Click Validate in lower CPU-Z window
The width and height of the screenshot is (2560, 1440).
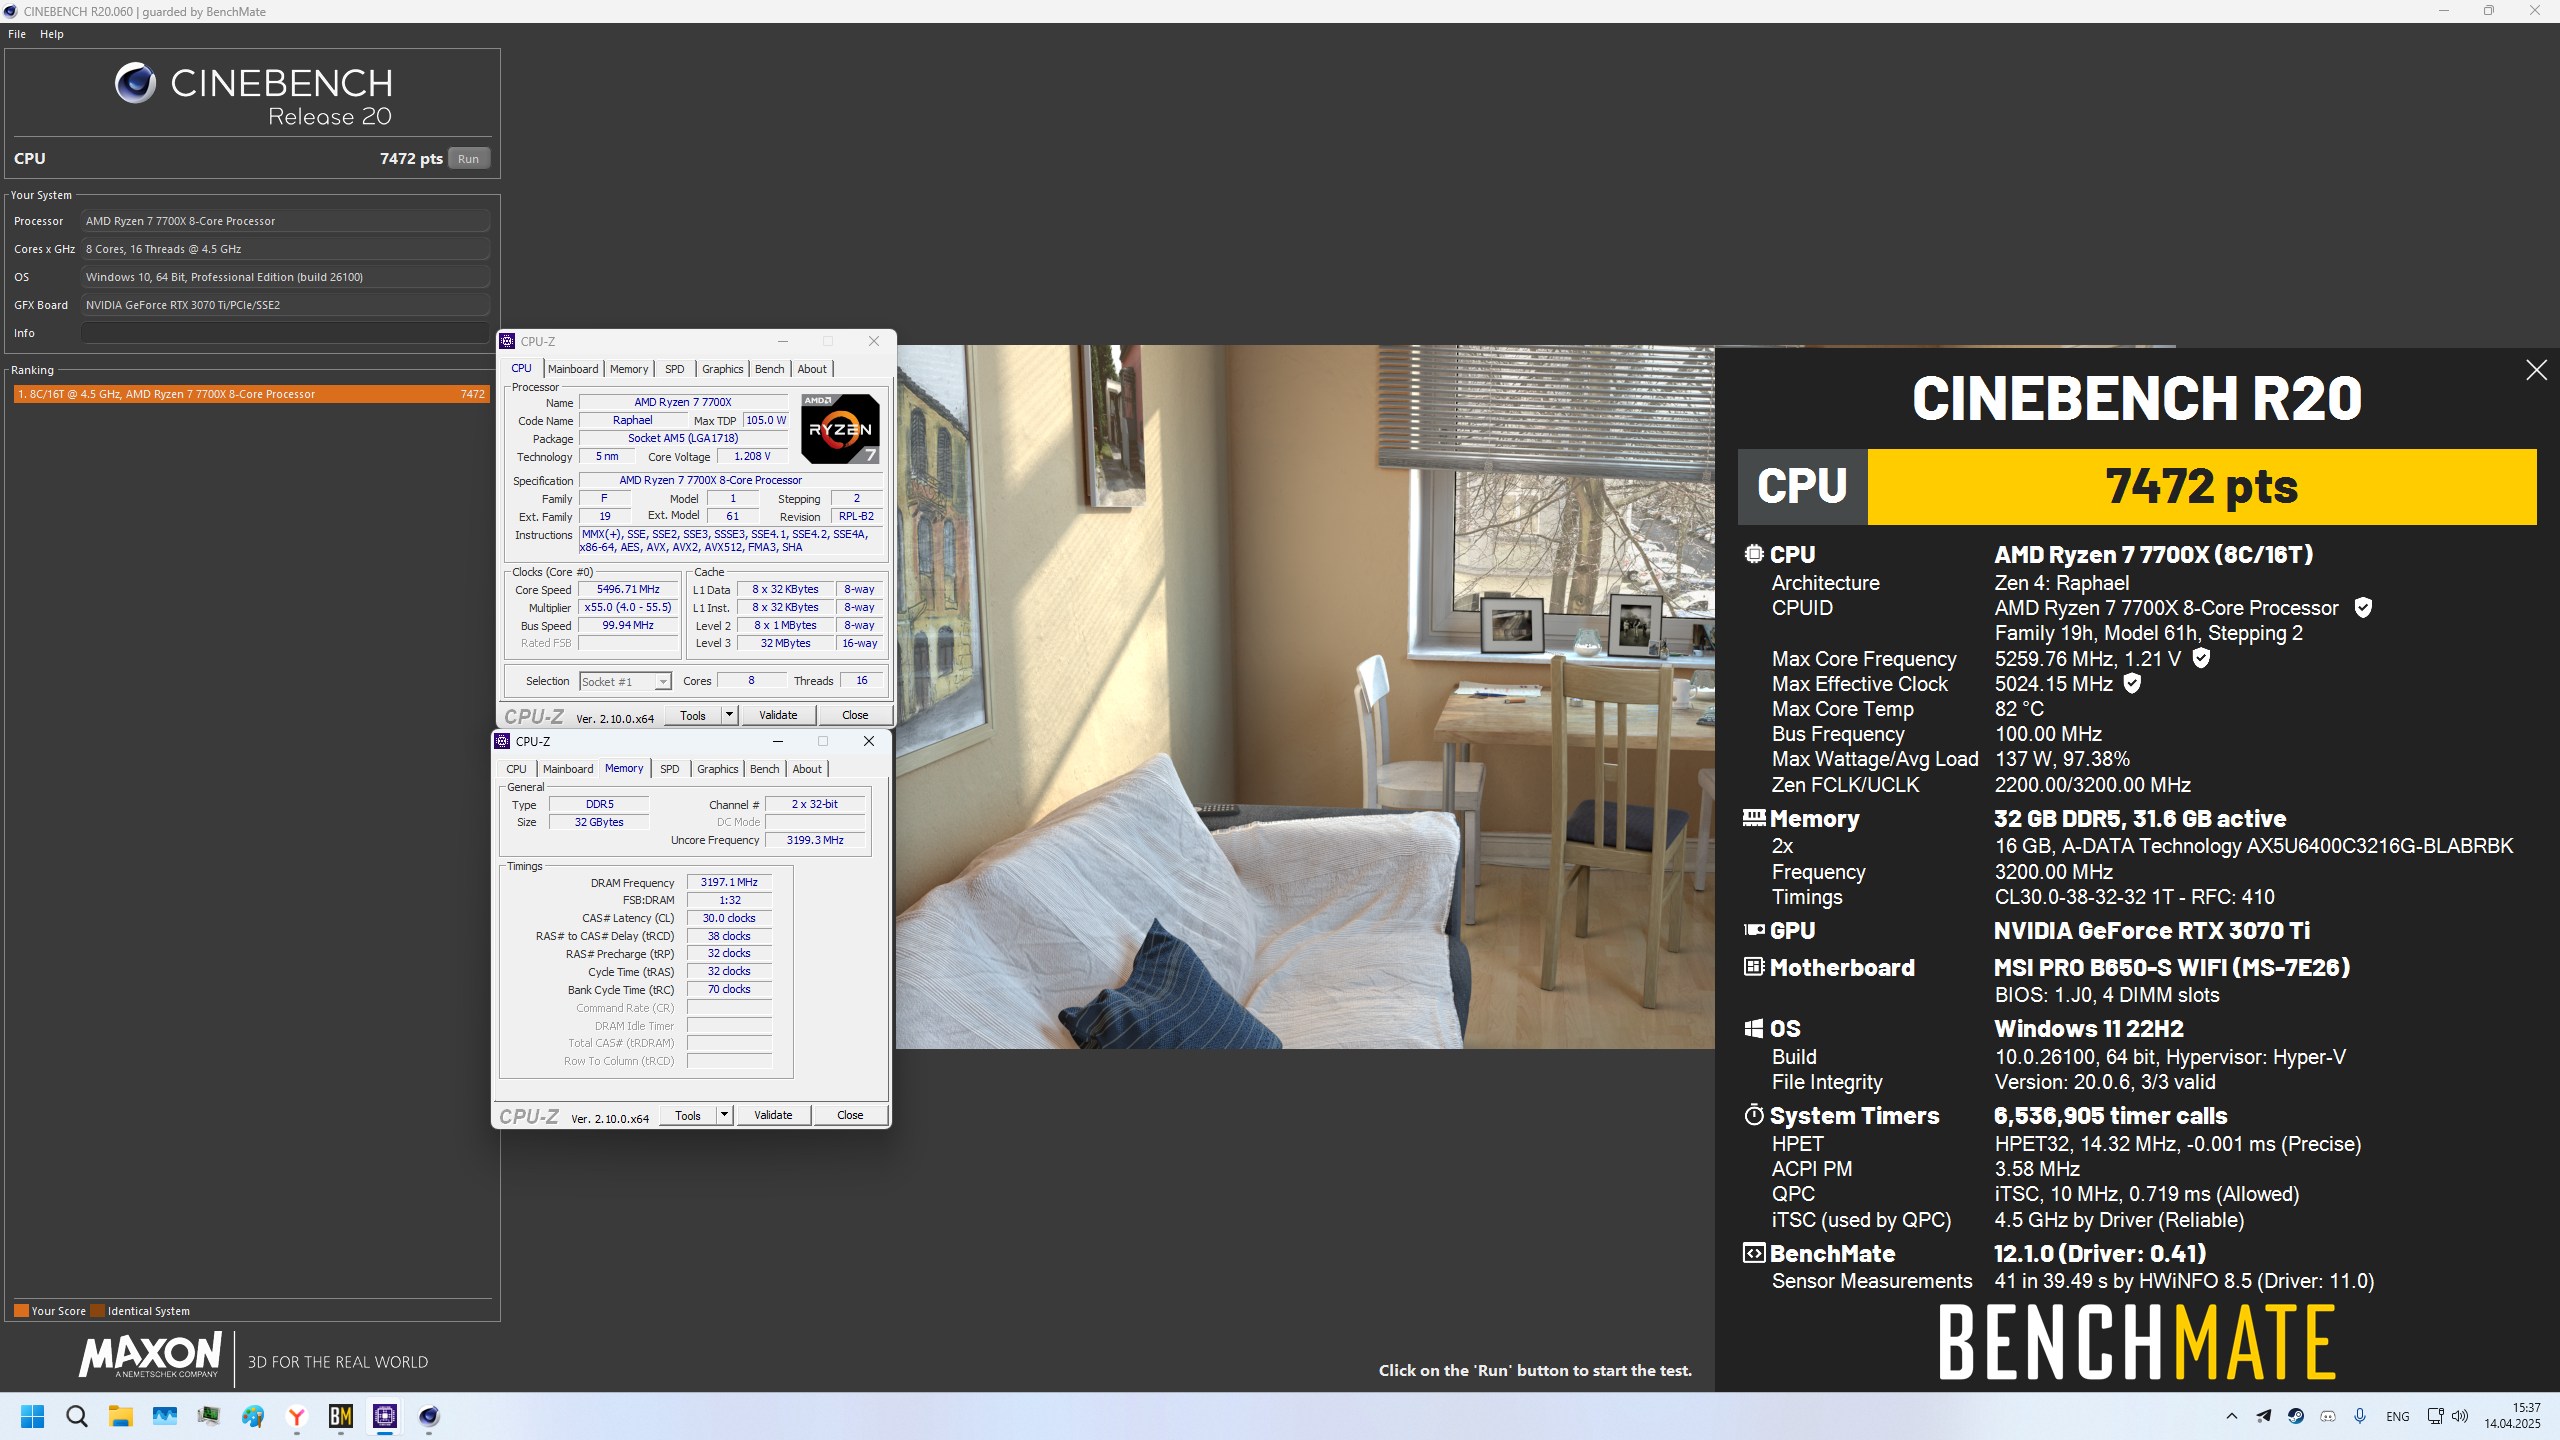[x=773, y=1115]
